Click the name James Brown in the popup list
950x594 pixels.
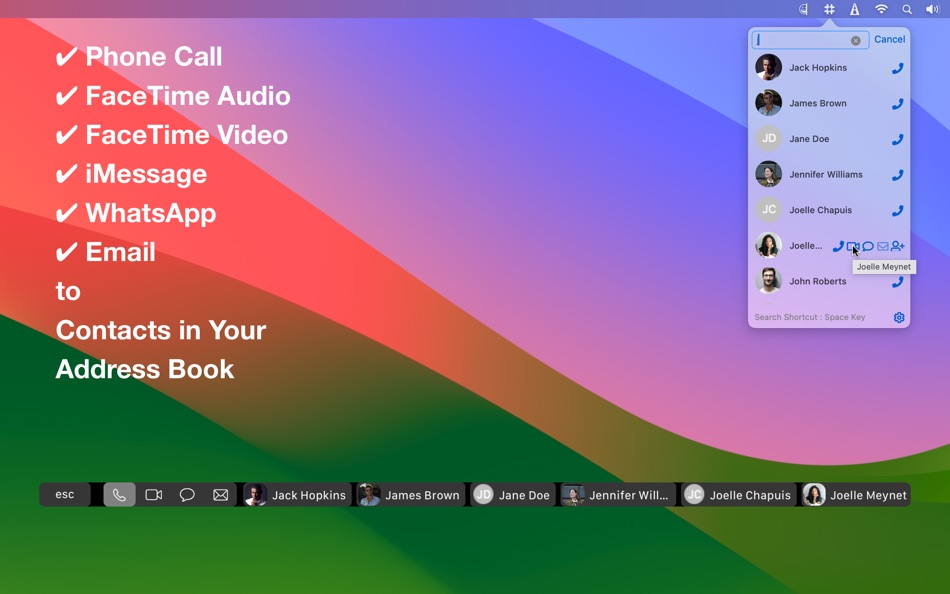(x=818, y=103)
